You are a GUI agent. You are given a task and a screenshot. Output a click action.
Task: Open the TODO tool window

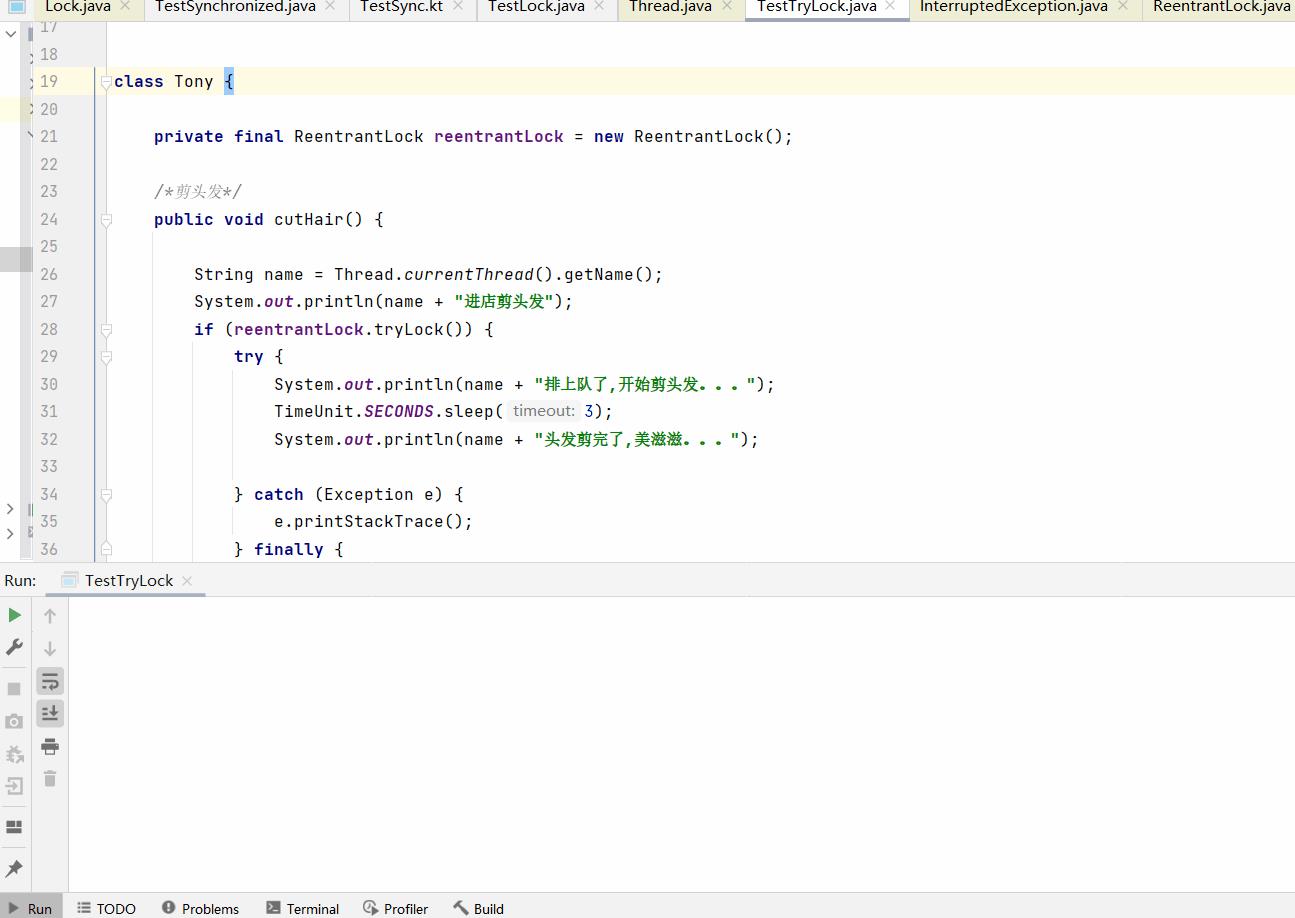(106, 908)
